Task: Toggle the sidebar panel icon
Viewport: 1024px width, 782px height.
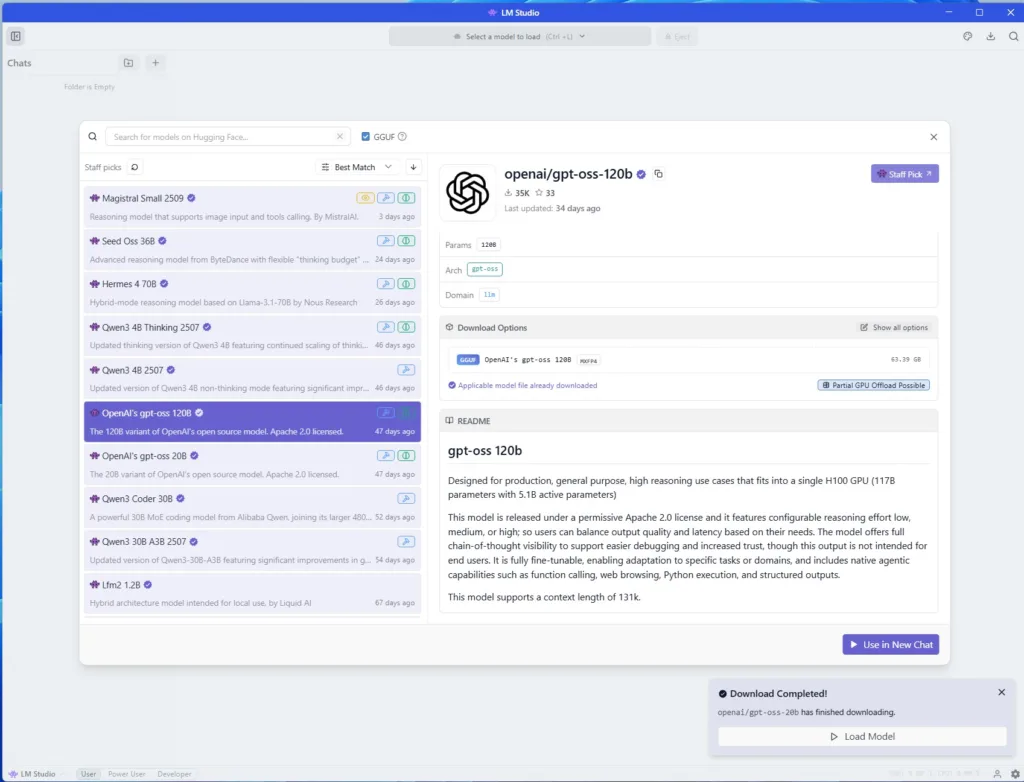Action: [16, 37]
